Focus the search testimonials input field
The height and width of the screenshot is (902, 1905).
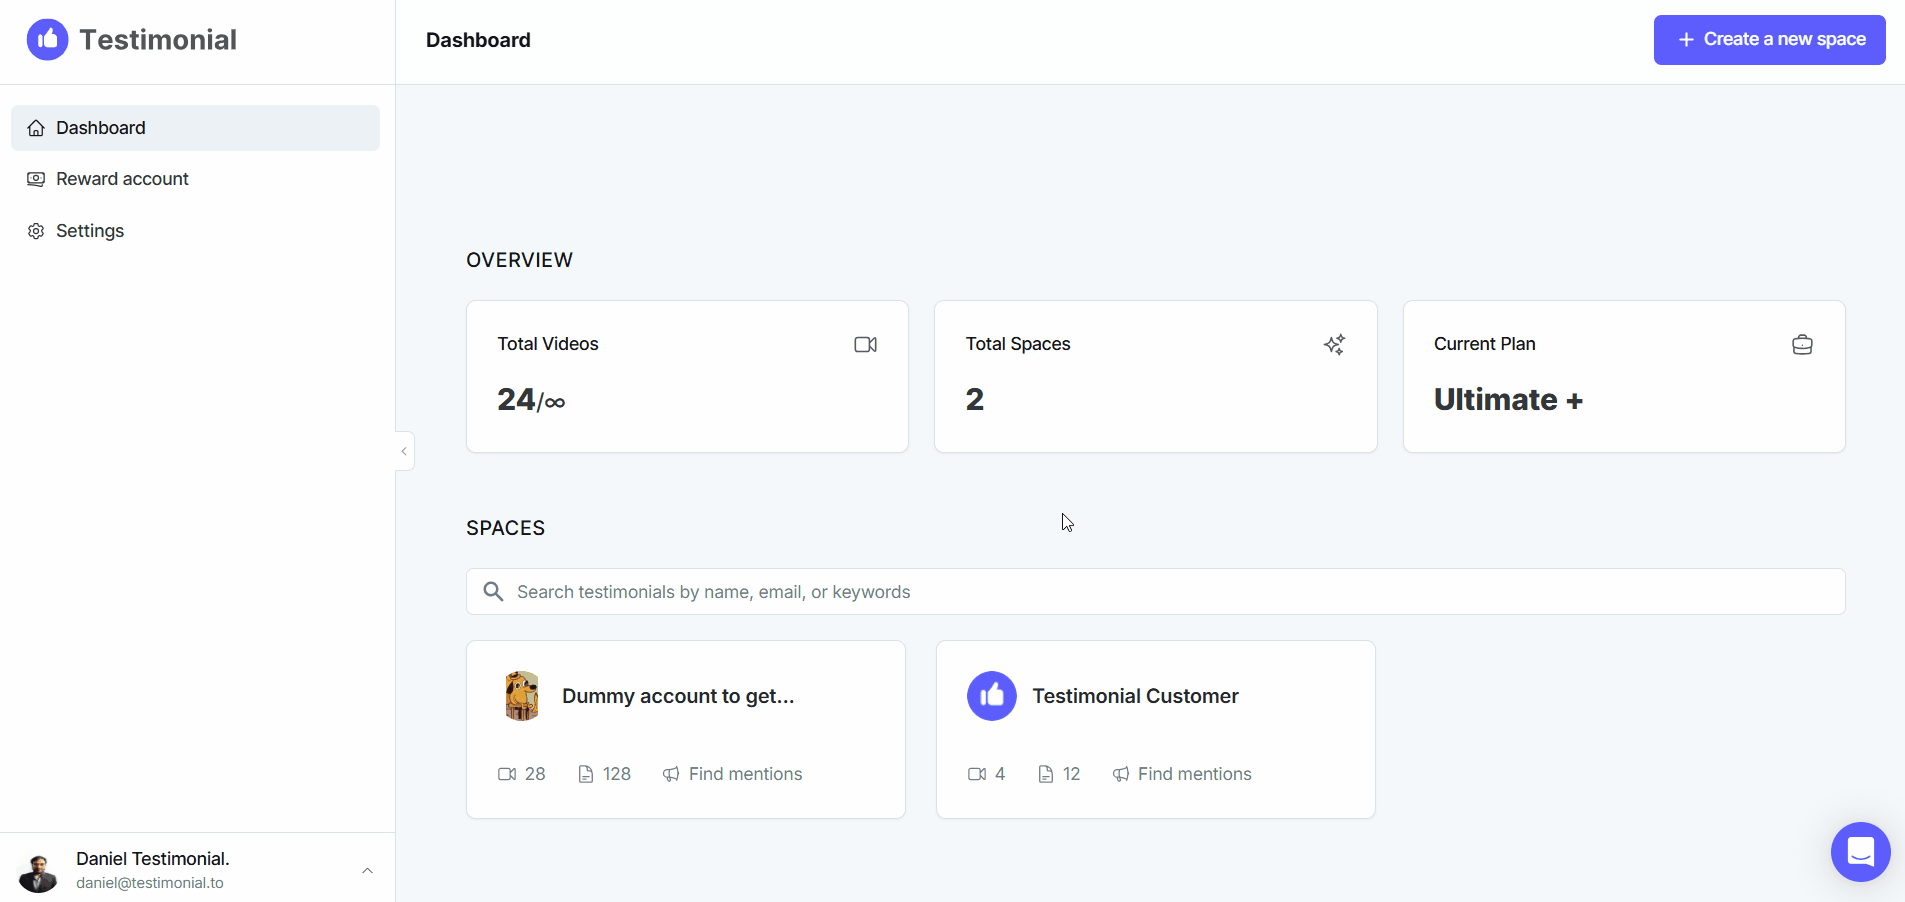pos(1155,592)
